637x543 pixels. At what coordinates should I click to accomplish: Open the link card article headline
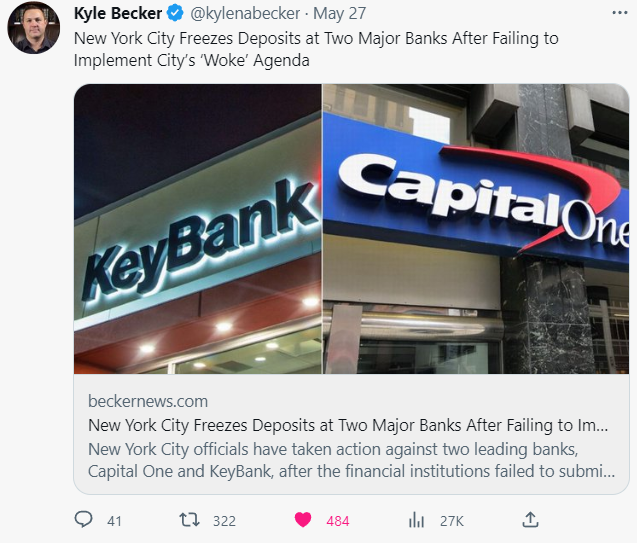tap(348, 425)
